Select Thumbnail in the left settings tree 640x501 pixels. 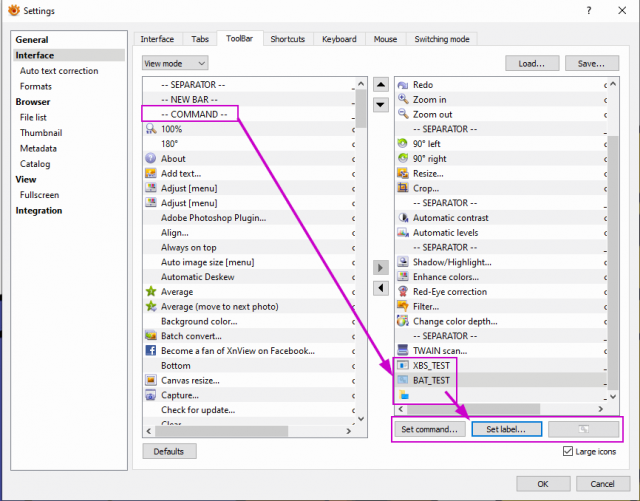pos(41,133)
